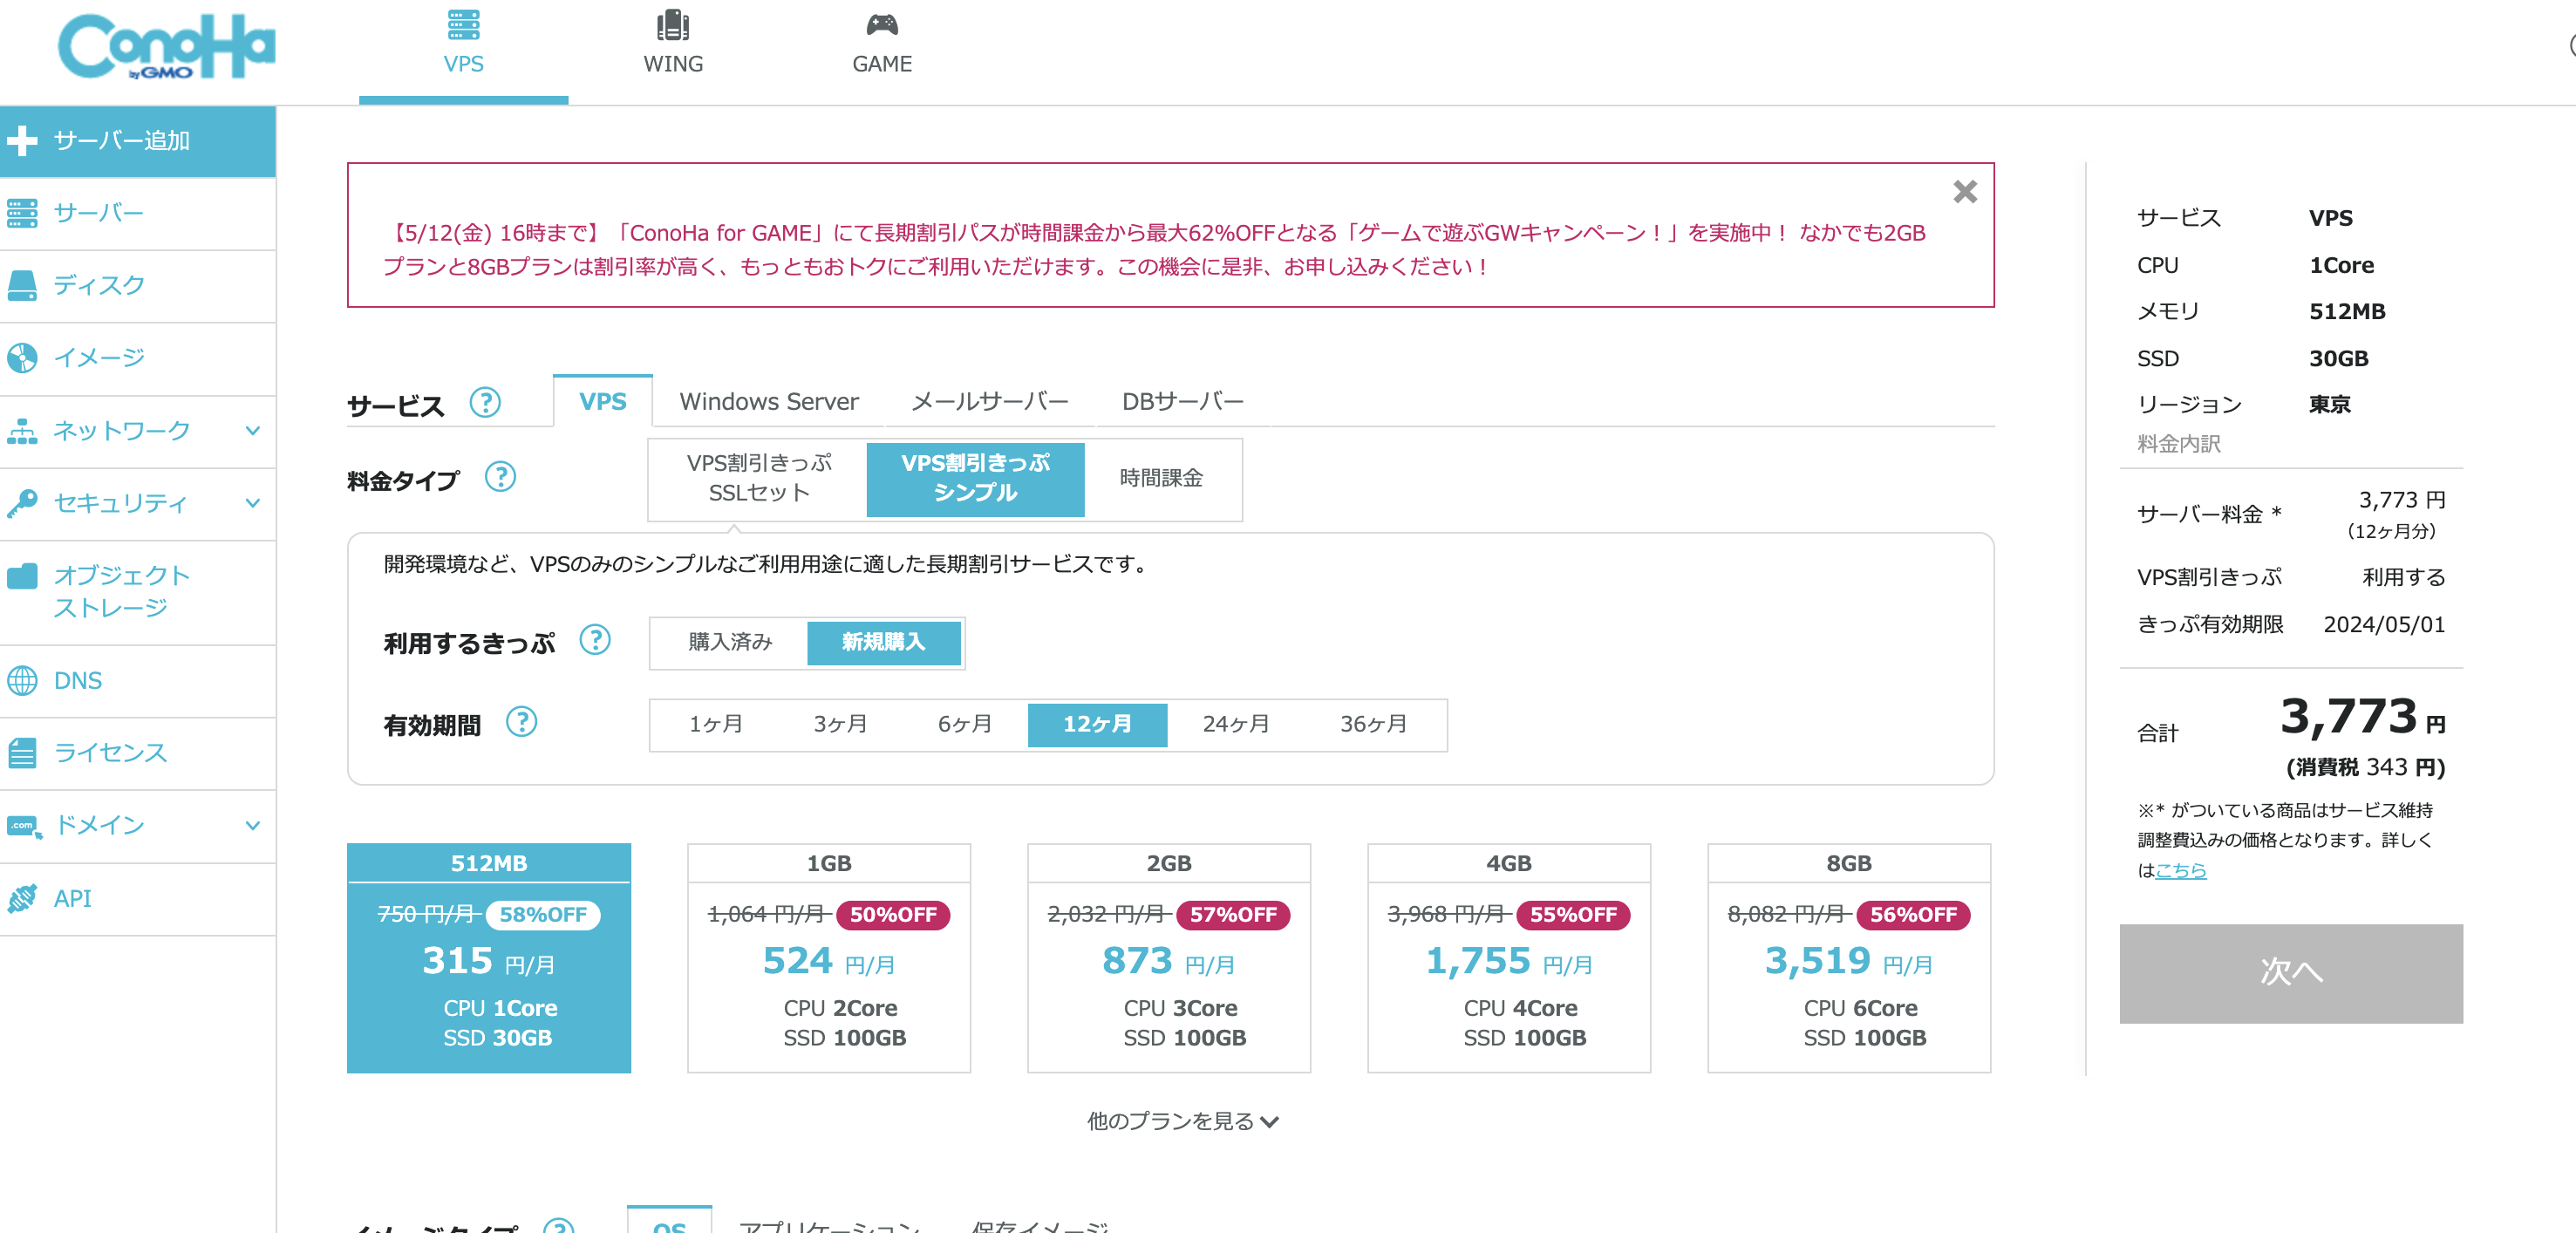Open the API plug icon

(x=22, y=898)
